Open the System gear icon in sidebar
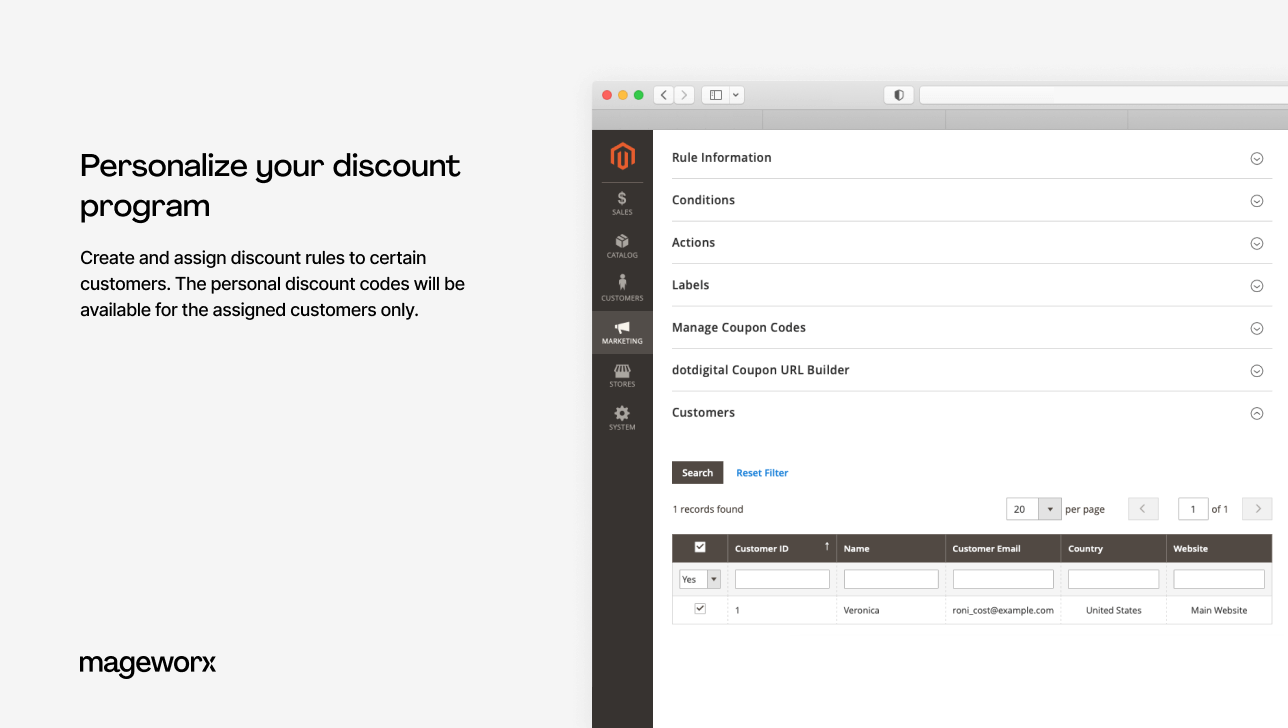Viewport: 1288px width, 728px height. coord(622,416)
